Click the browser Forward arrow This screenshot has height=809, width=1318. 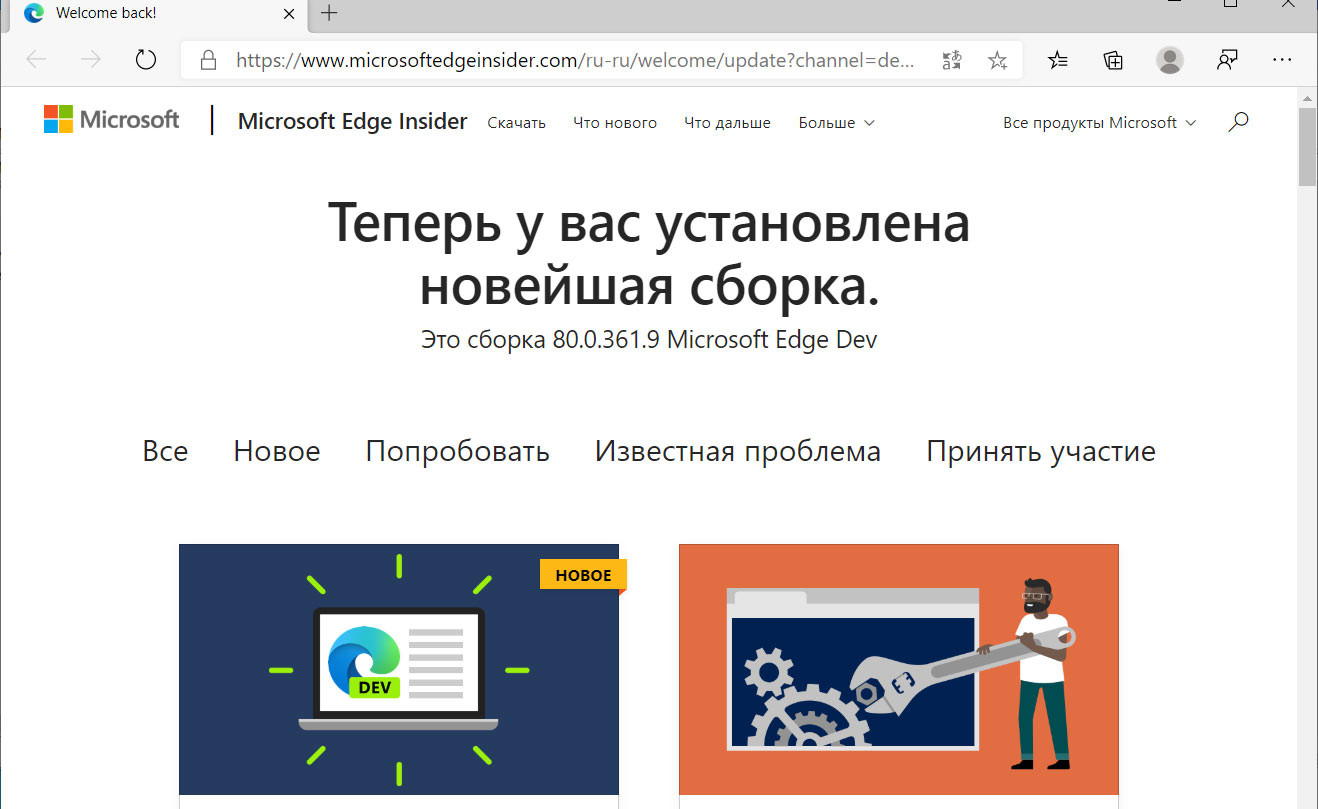(x=91, y=60)
